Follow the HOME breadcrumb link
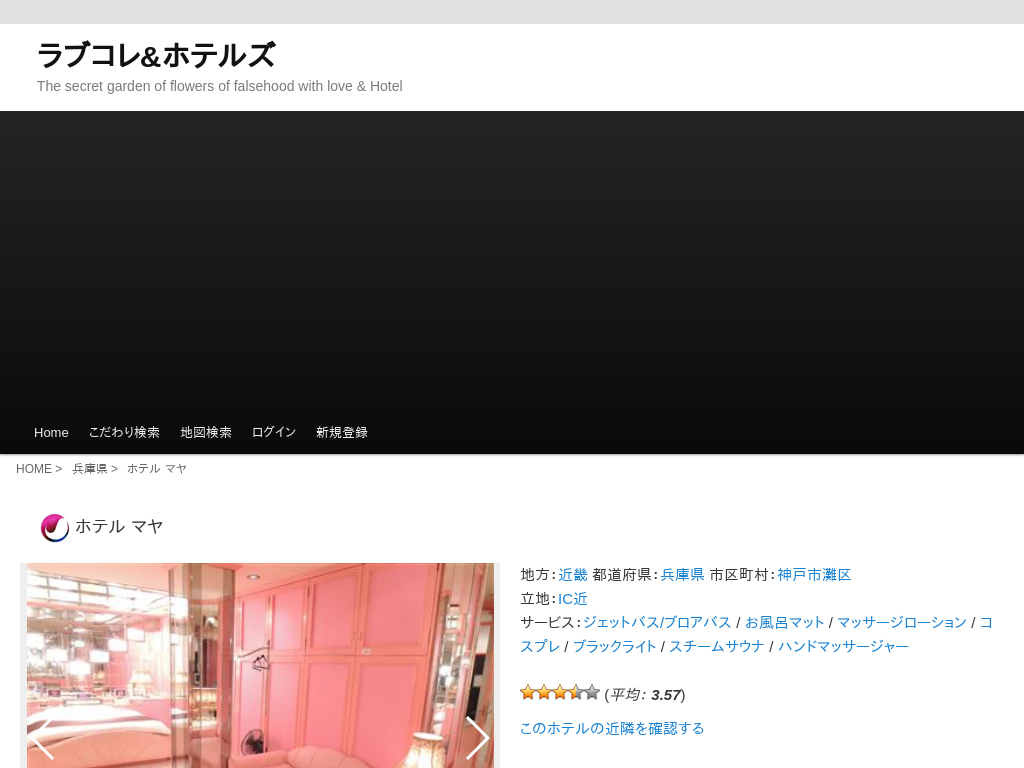Image resolution: width=1024 pixels, height=768 pixels. point(34,469)
